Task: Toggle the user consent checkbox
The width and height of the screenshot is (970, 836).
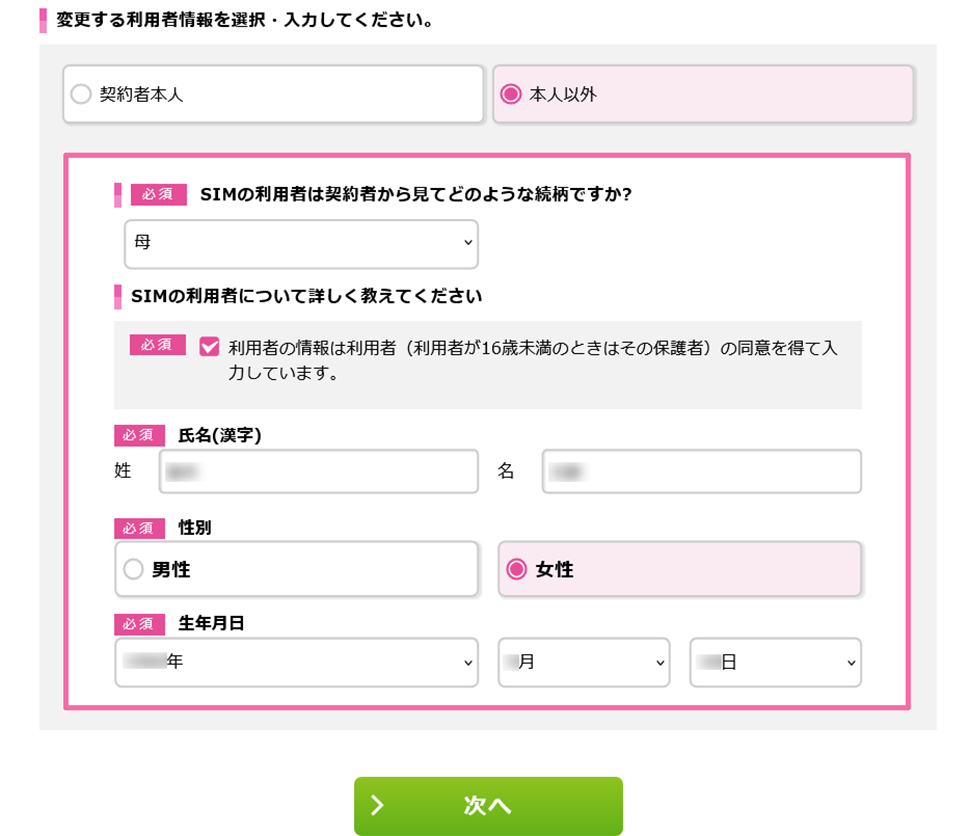Action: (210, 347)
